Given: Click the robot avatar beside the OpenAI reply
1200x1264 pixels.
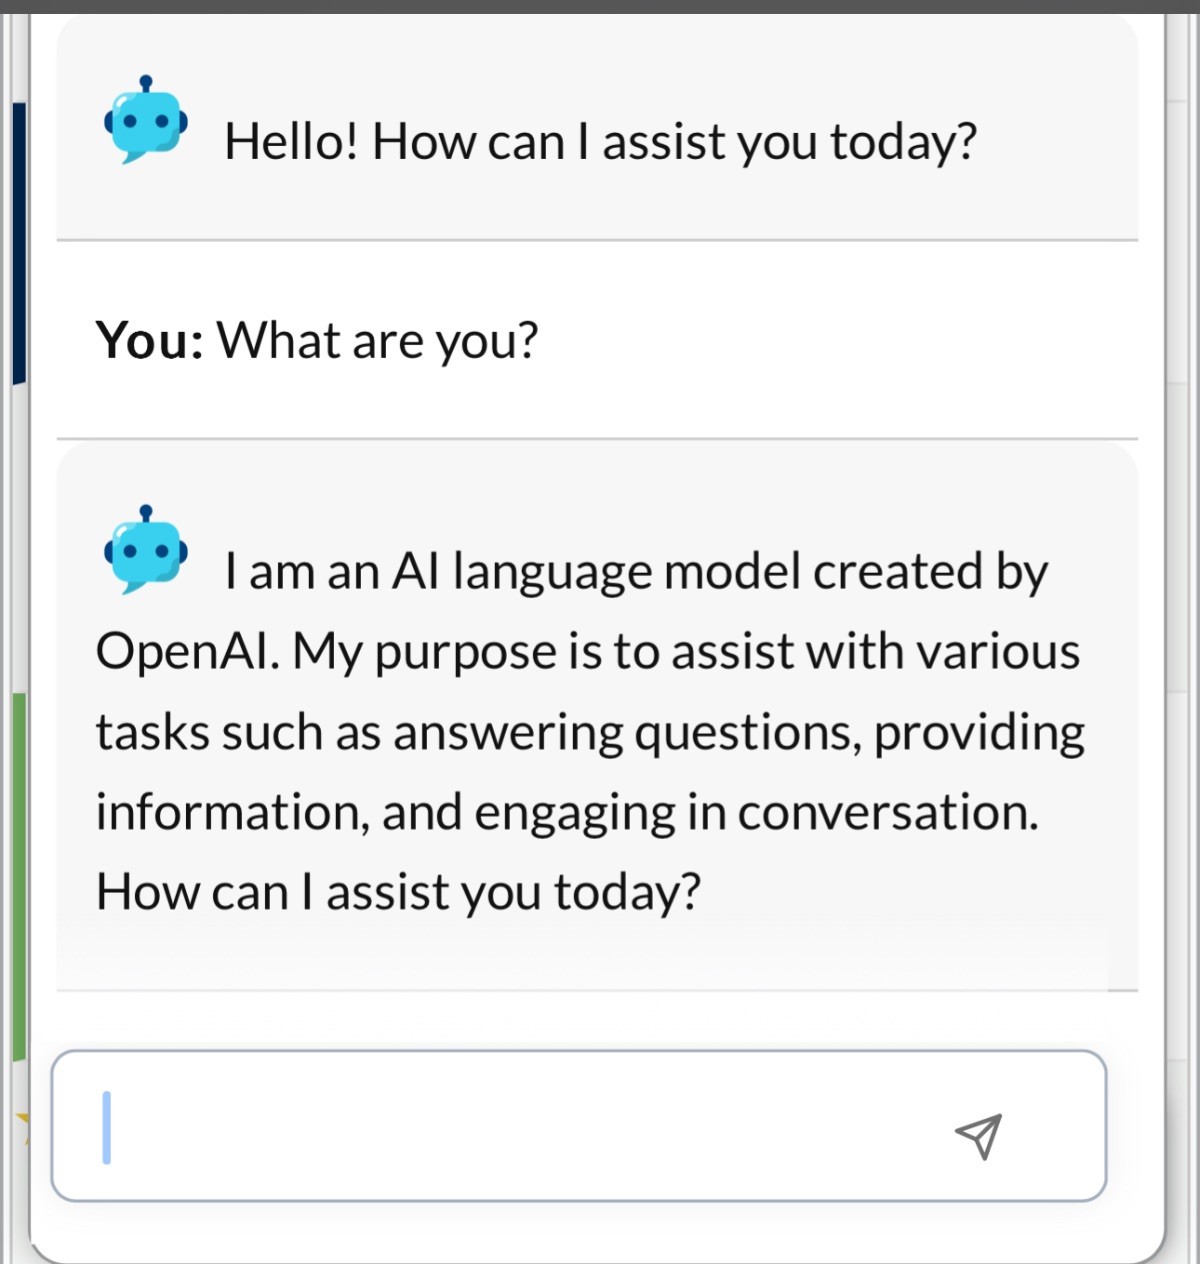Looking at the screenshot, I should [x=146, y=551].
